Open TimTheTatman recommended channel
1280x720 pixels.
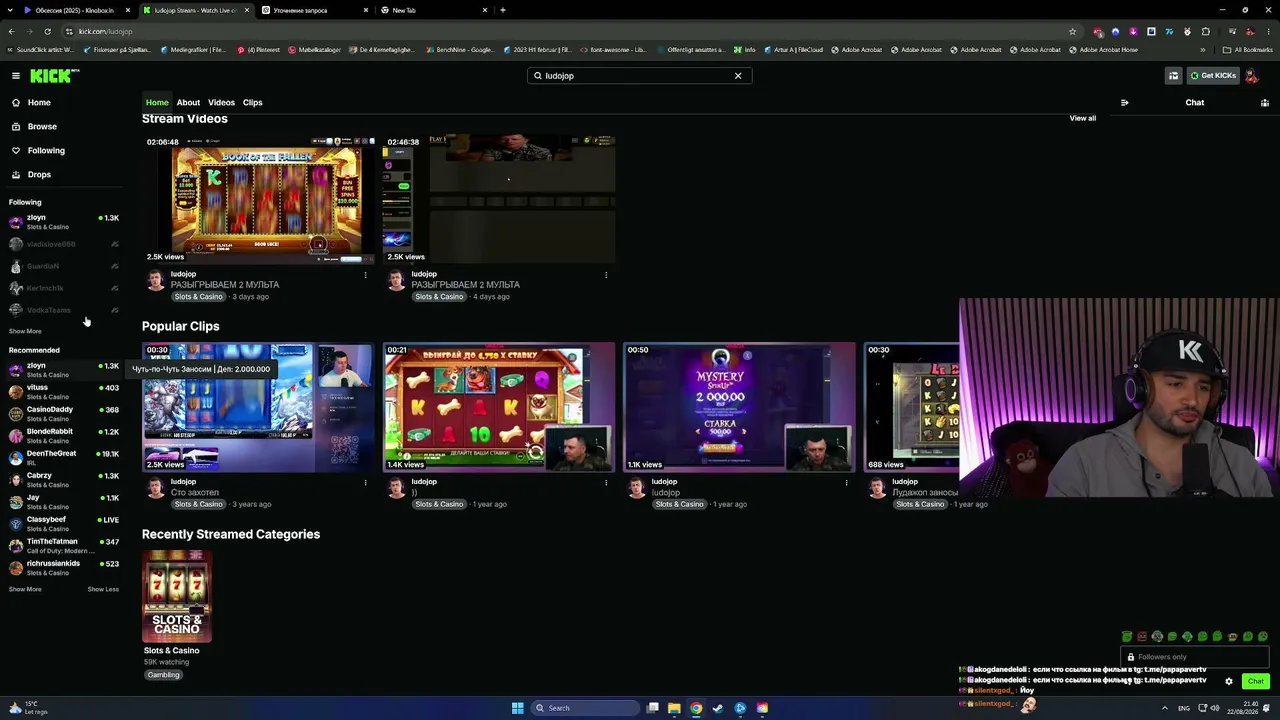pos(64,546)
